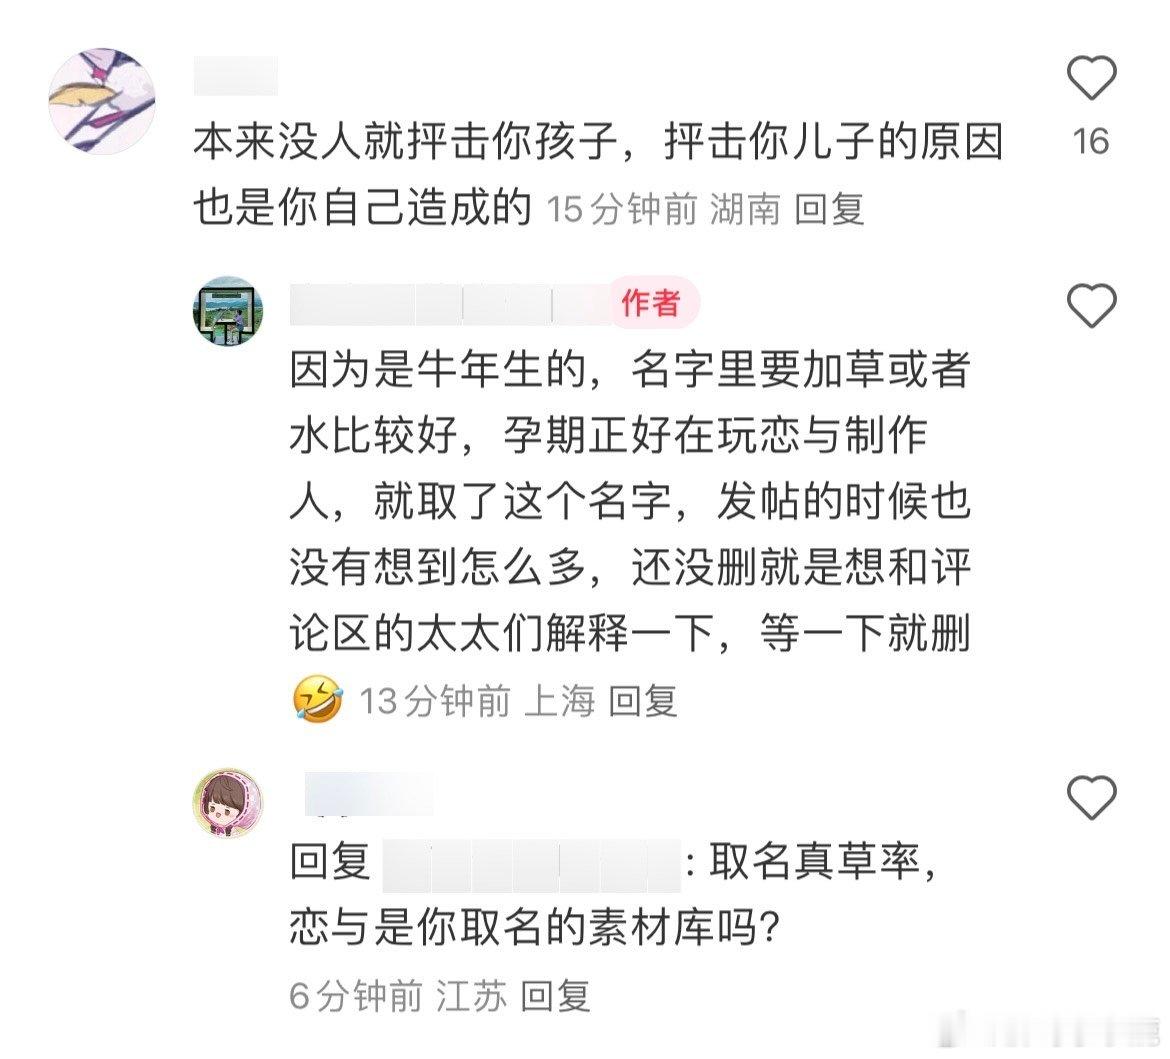Click the author's blurred username
1170x1059 pixels.
click(x=451, y=304)
